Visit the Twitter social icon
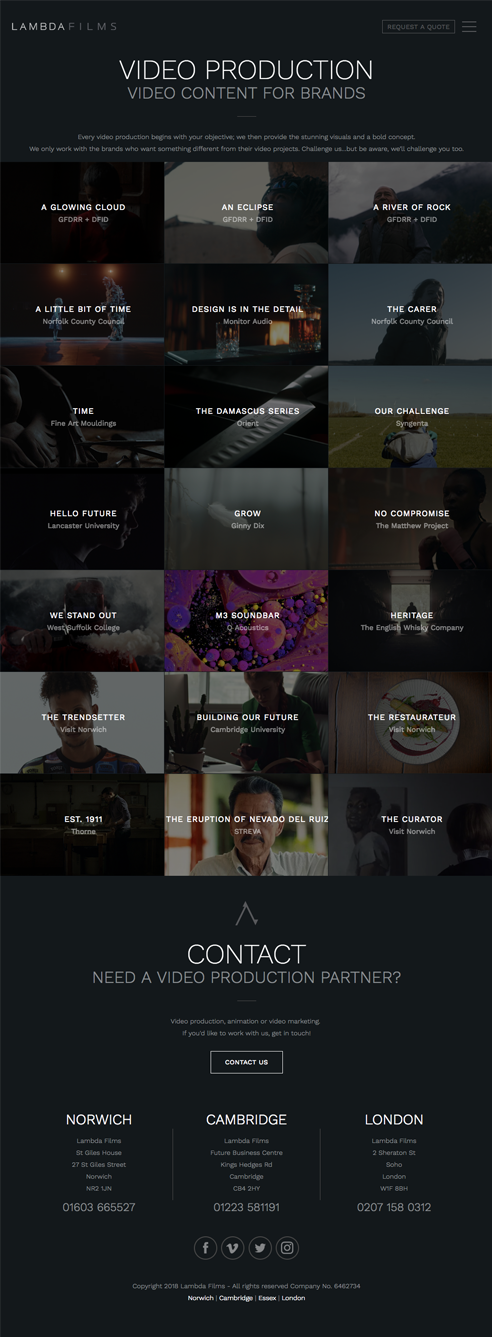 (x=260, y=1247)
